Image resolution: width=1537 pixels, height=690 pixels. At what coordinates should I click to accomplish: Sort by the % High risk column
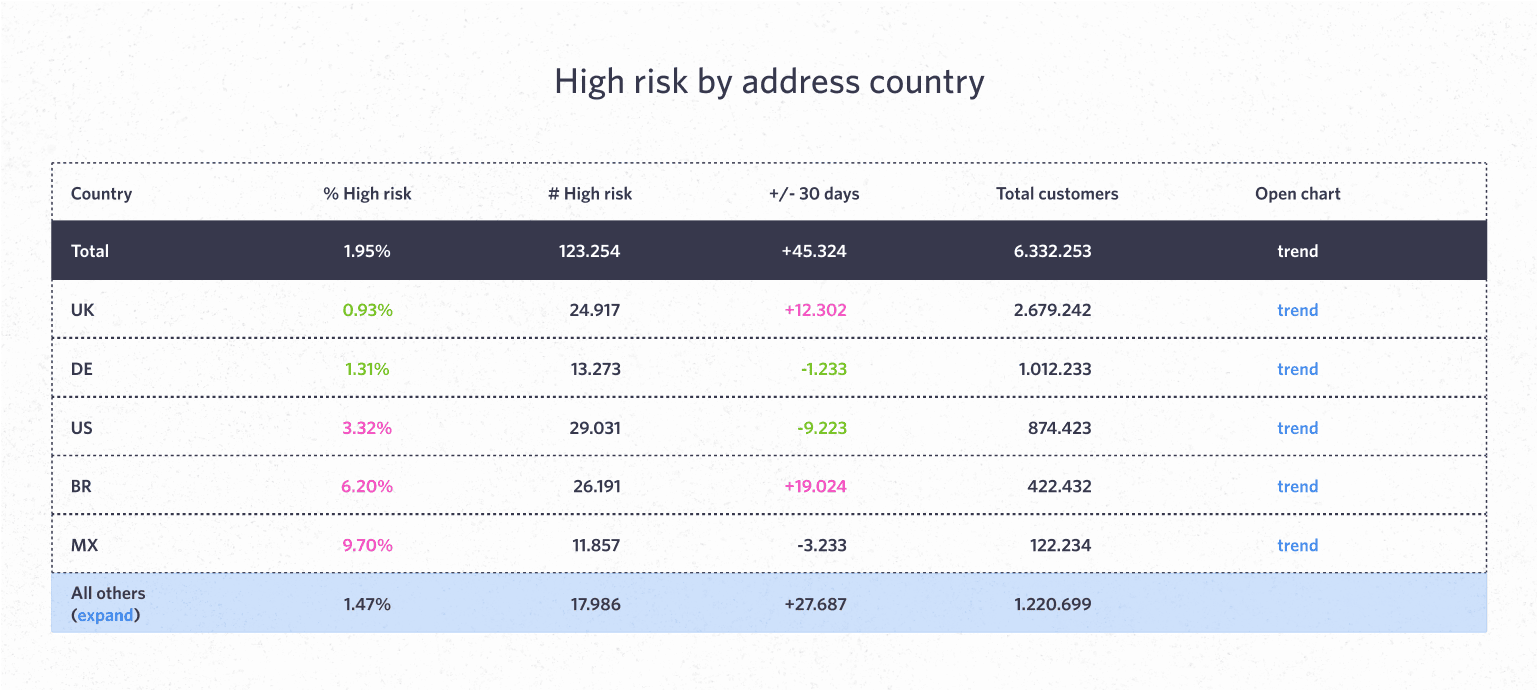(367, 193)
